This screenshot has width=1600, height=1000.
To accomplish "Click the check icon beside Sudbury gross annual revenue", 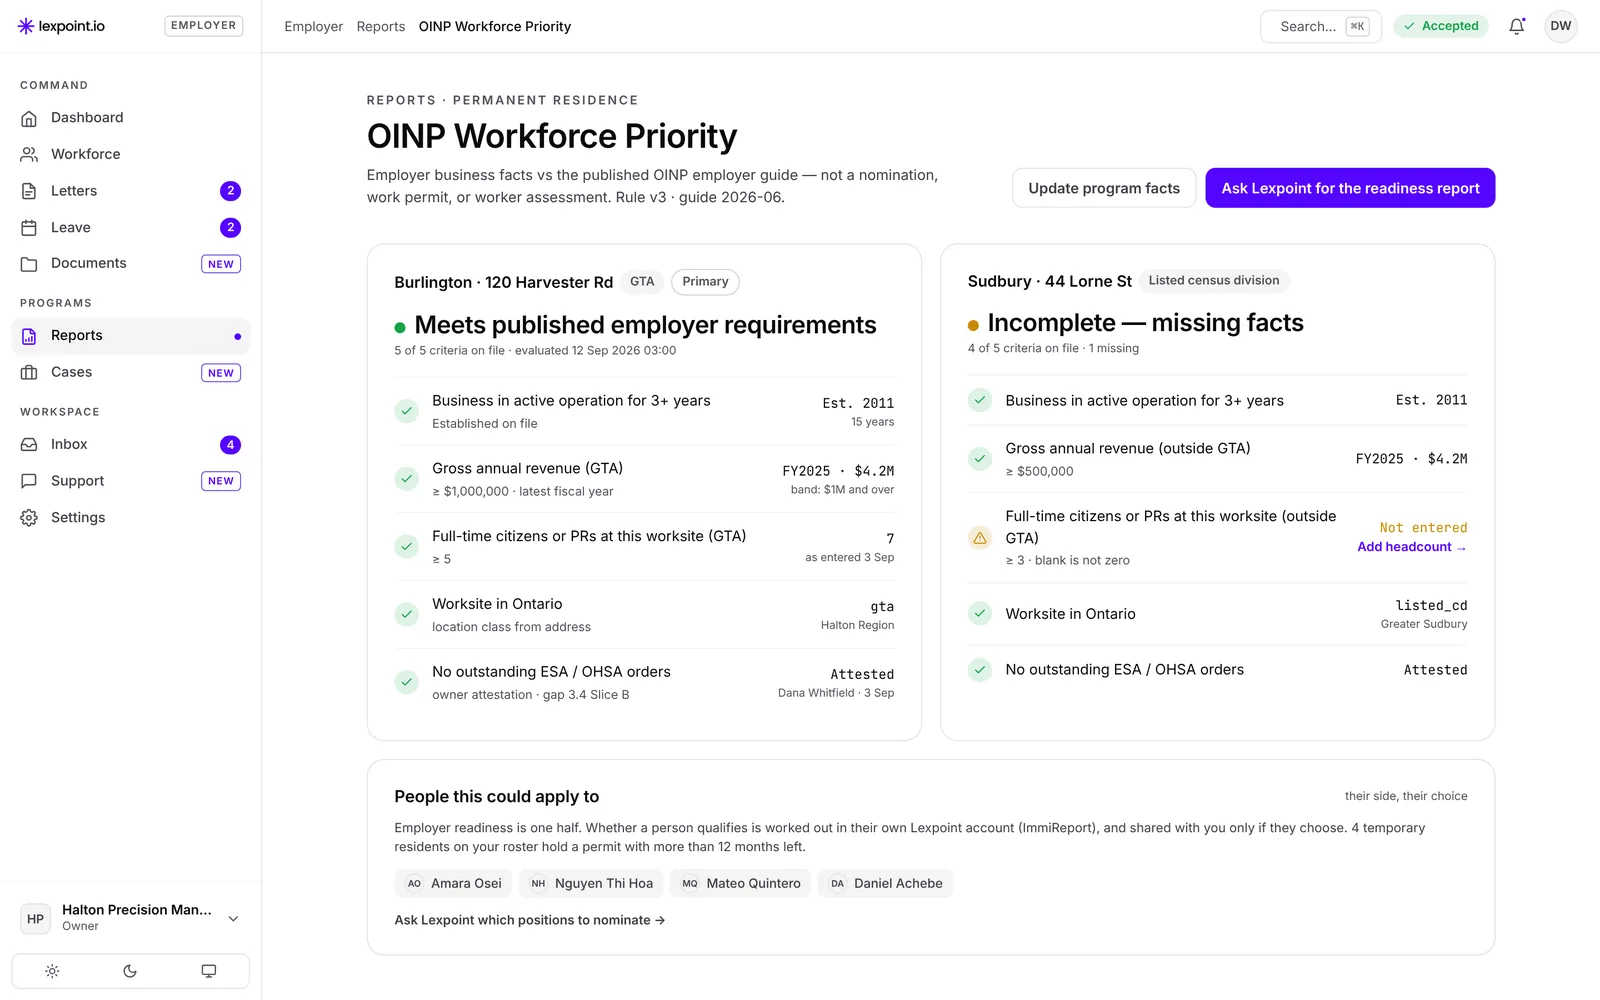I will coord(980,459).
